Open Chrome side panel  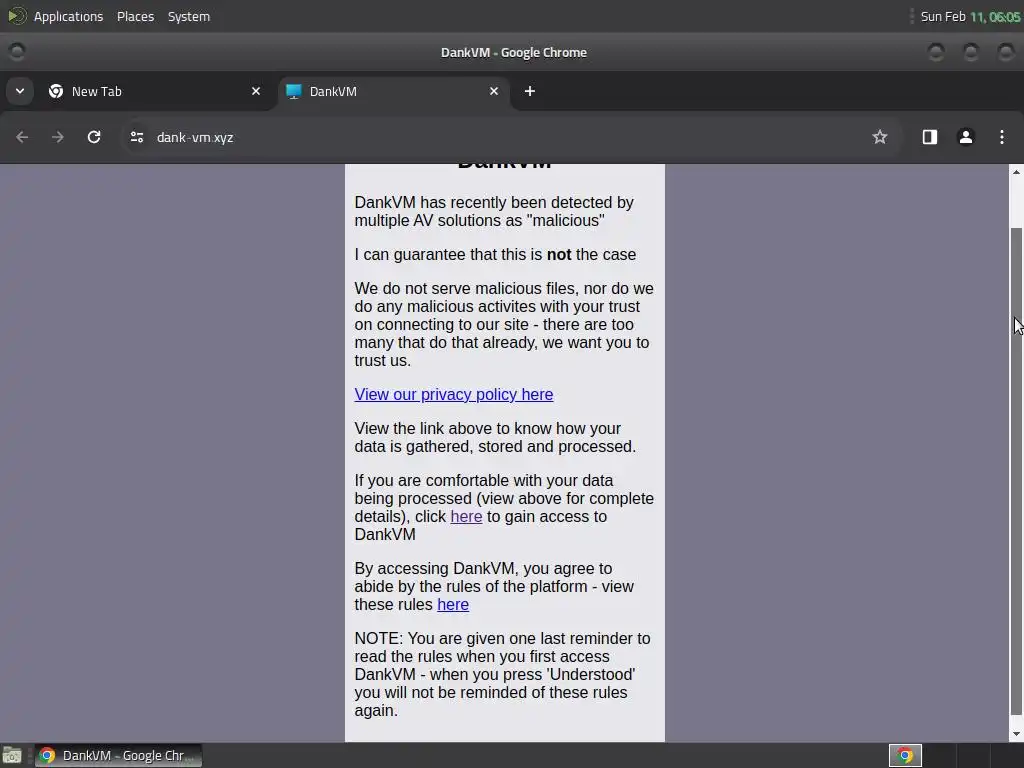929,137
